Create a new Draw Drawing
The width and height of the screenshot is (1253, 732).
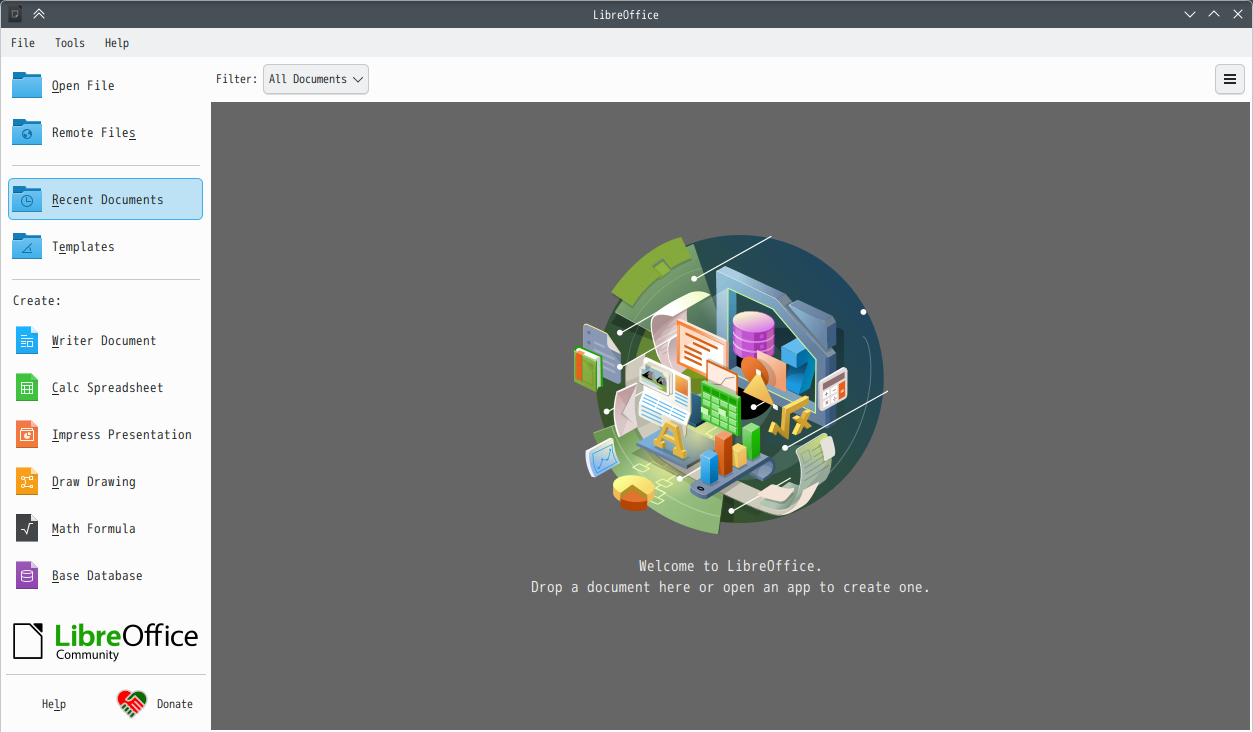[105, 481]
